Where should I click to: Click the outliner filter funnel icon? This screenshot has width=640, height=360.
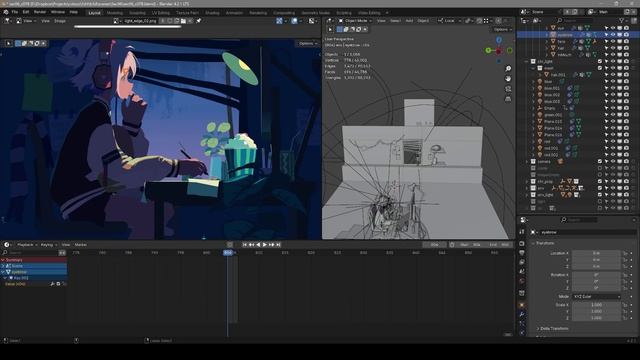pos(622,20)
